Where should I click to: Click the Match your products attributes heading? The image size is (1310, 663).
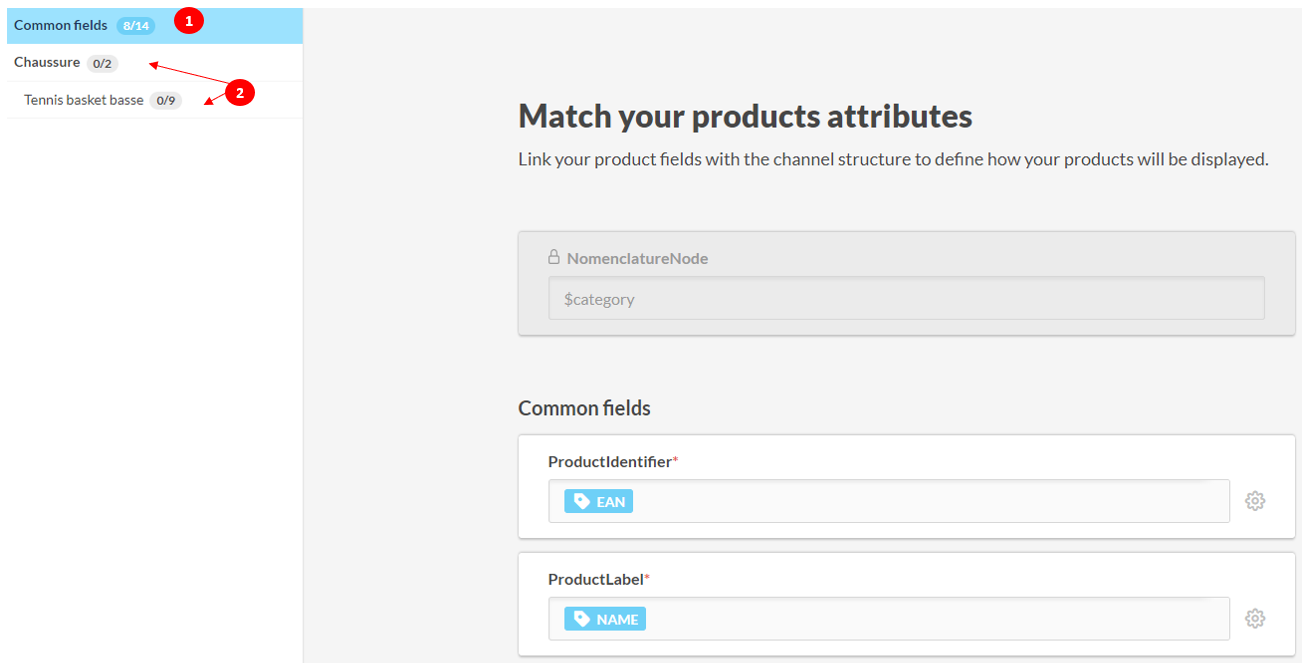click(x=745, y=116)
